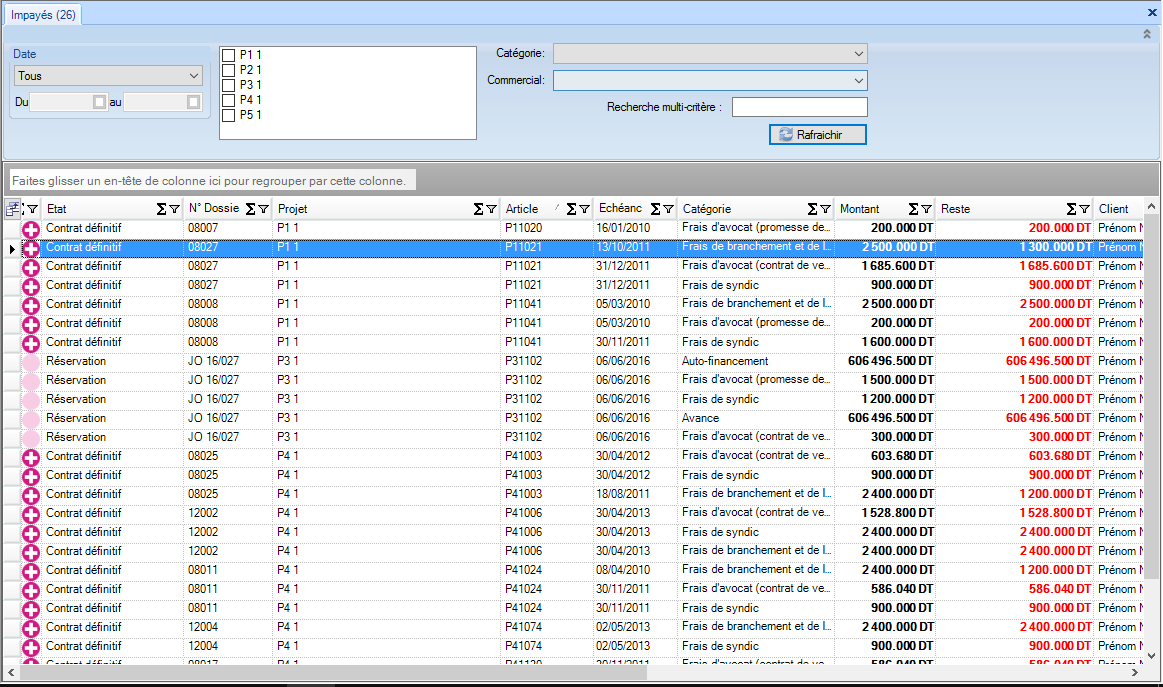
Task: Check the P1 1 project checkbox
Action: click(229, 55)
